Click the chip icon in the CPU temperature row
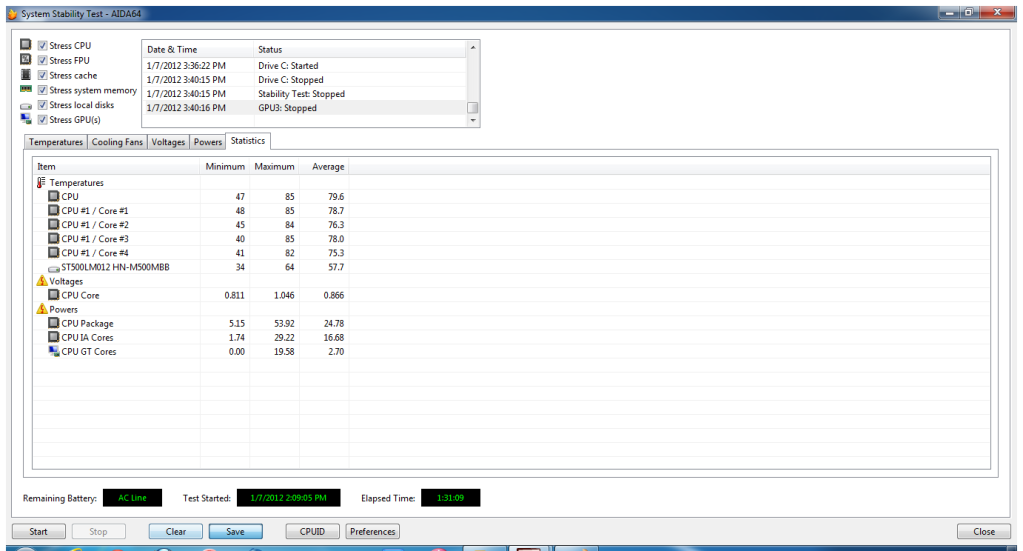Screen dimensions: 1023x551 53,196
